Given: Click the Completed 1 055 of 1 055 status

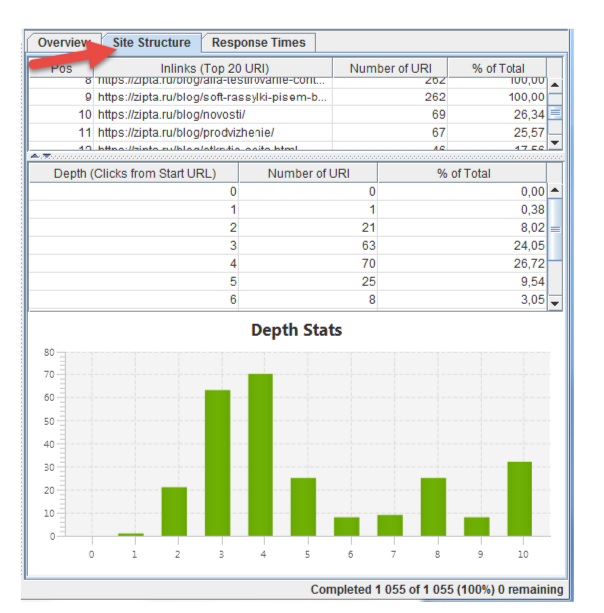Looking at the screenshot, I should click(437, 590).
